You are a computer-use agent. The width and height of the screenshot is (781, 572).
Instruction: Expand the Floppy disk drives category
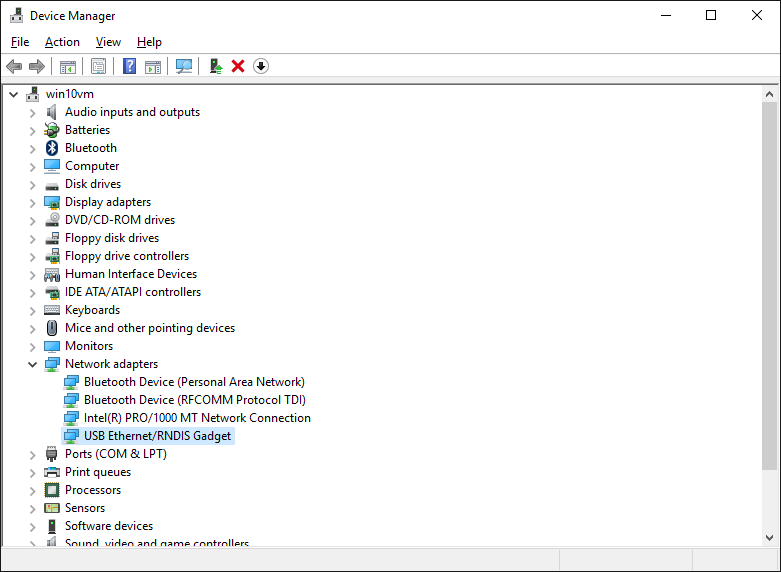click(32, 238)
